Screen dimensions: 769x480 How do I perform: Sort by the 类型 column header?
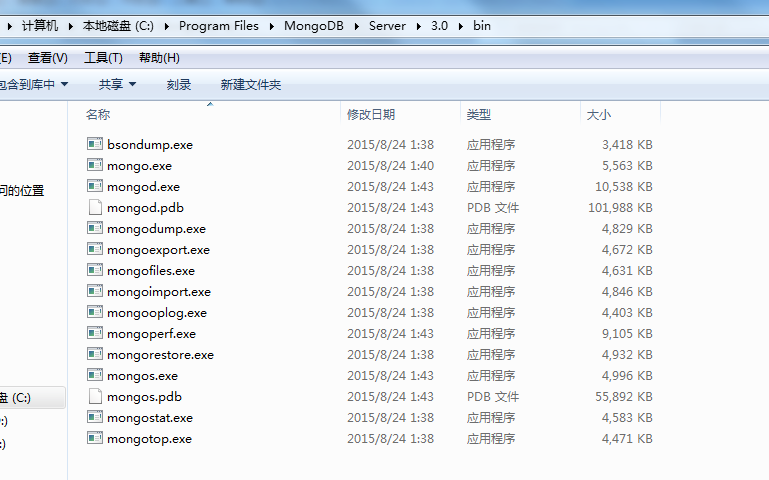479,115
